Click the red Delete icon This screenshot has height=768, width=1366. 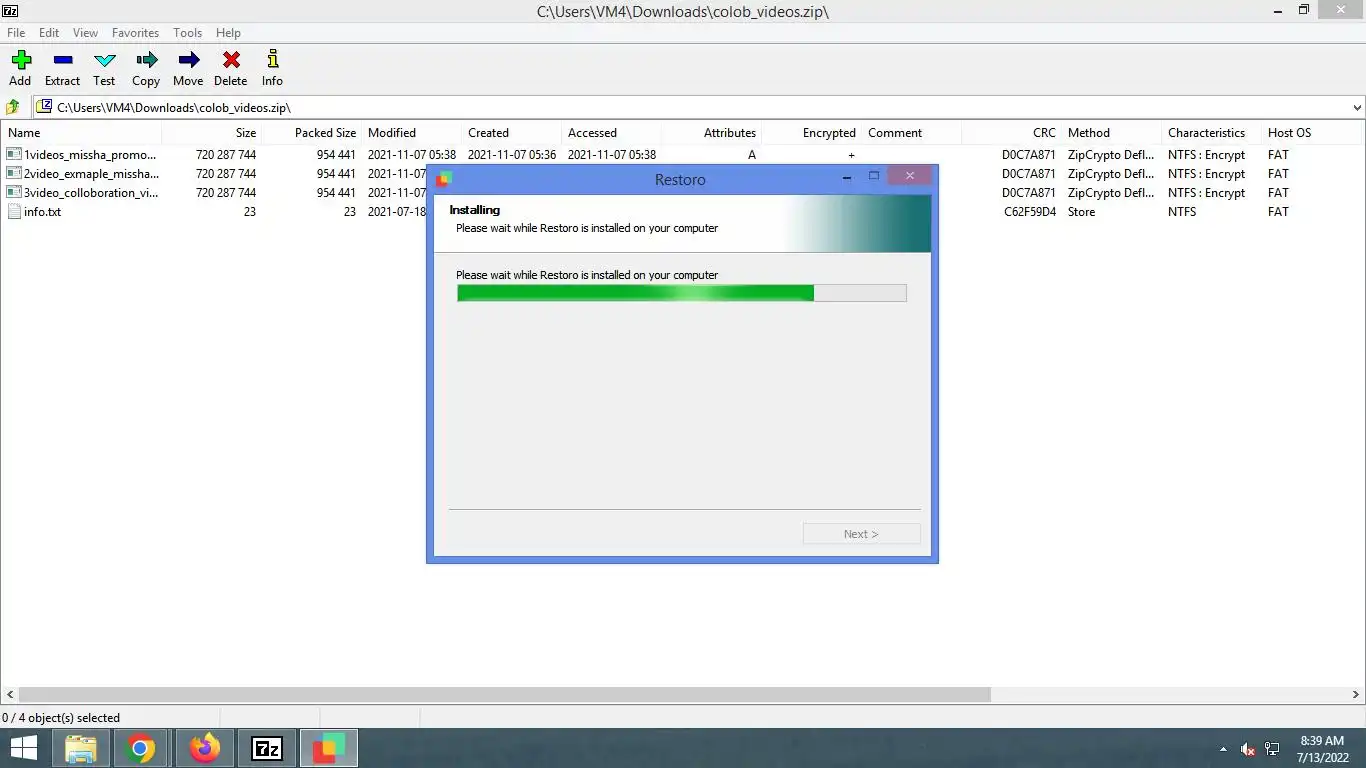[x=230, y=60]
